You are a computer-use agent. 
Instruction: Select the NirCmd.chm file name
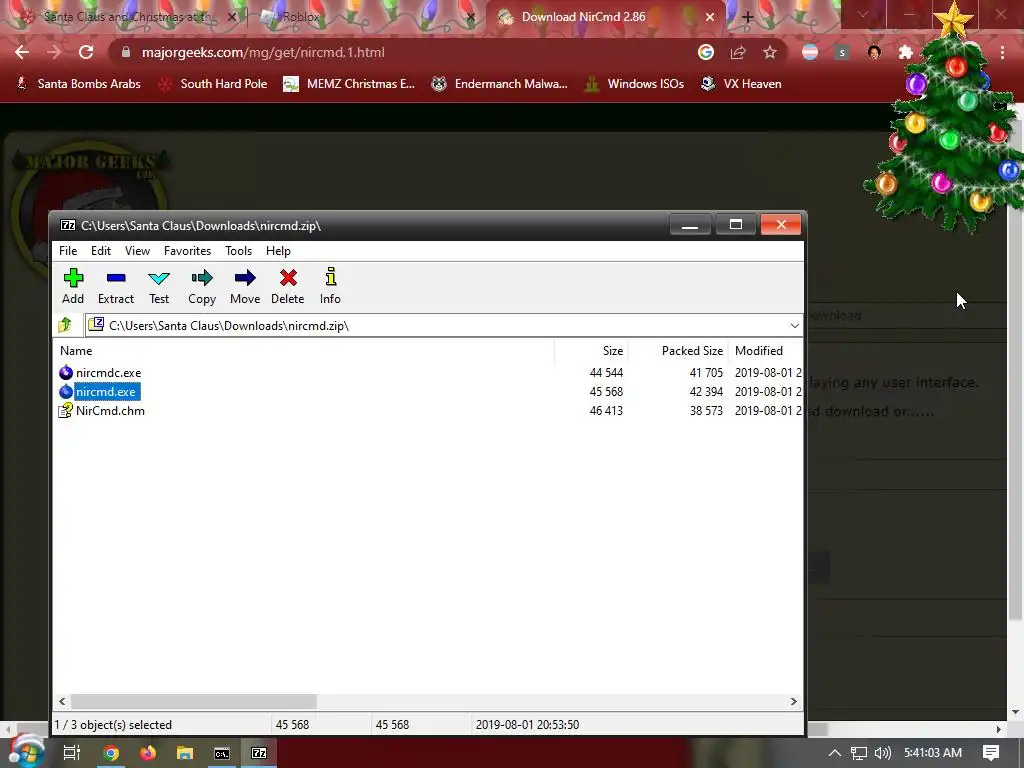click(x=110, y=411)
